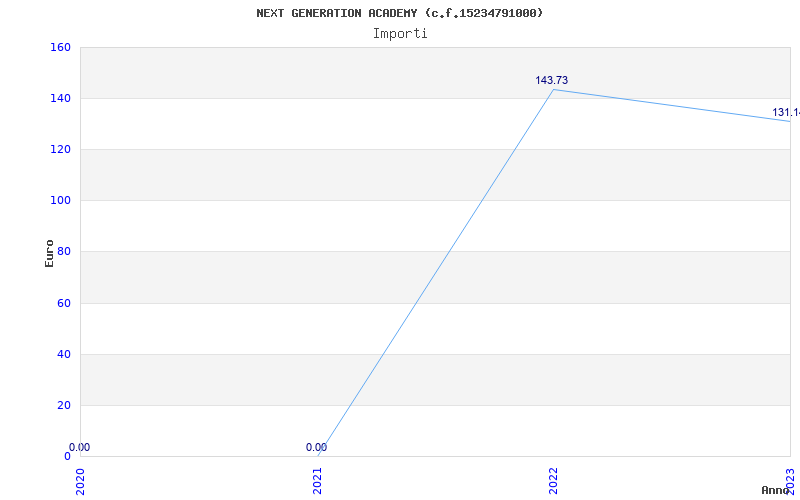Click the 60 y-axis tick label
Image resolution: width=800 pixels, height=500 pixels.
(x=63, y=304)
